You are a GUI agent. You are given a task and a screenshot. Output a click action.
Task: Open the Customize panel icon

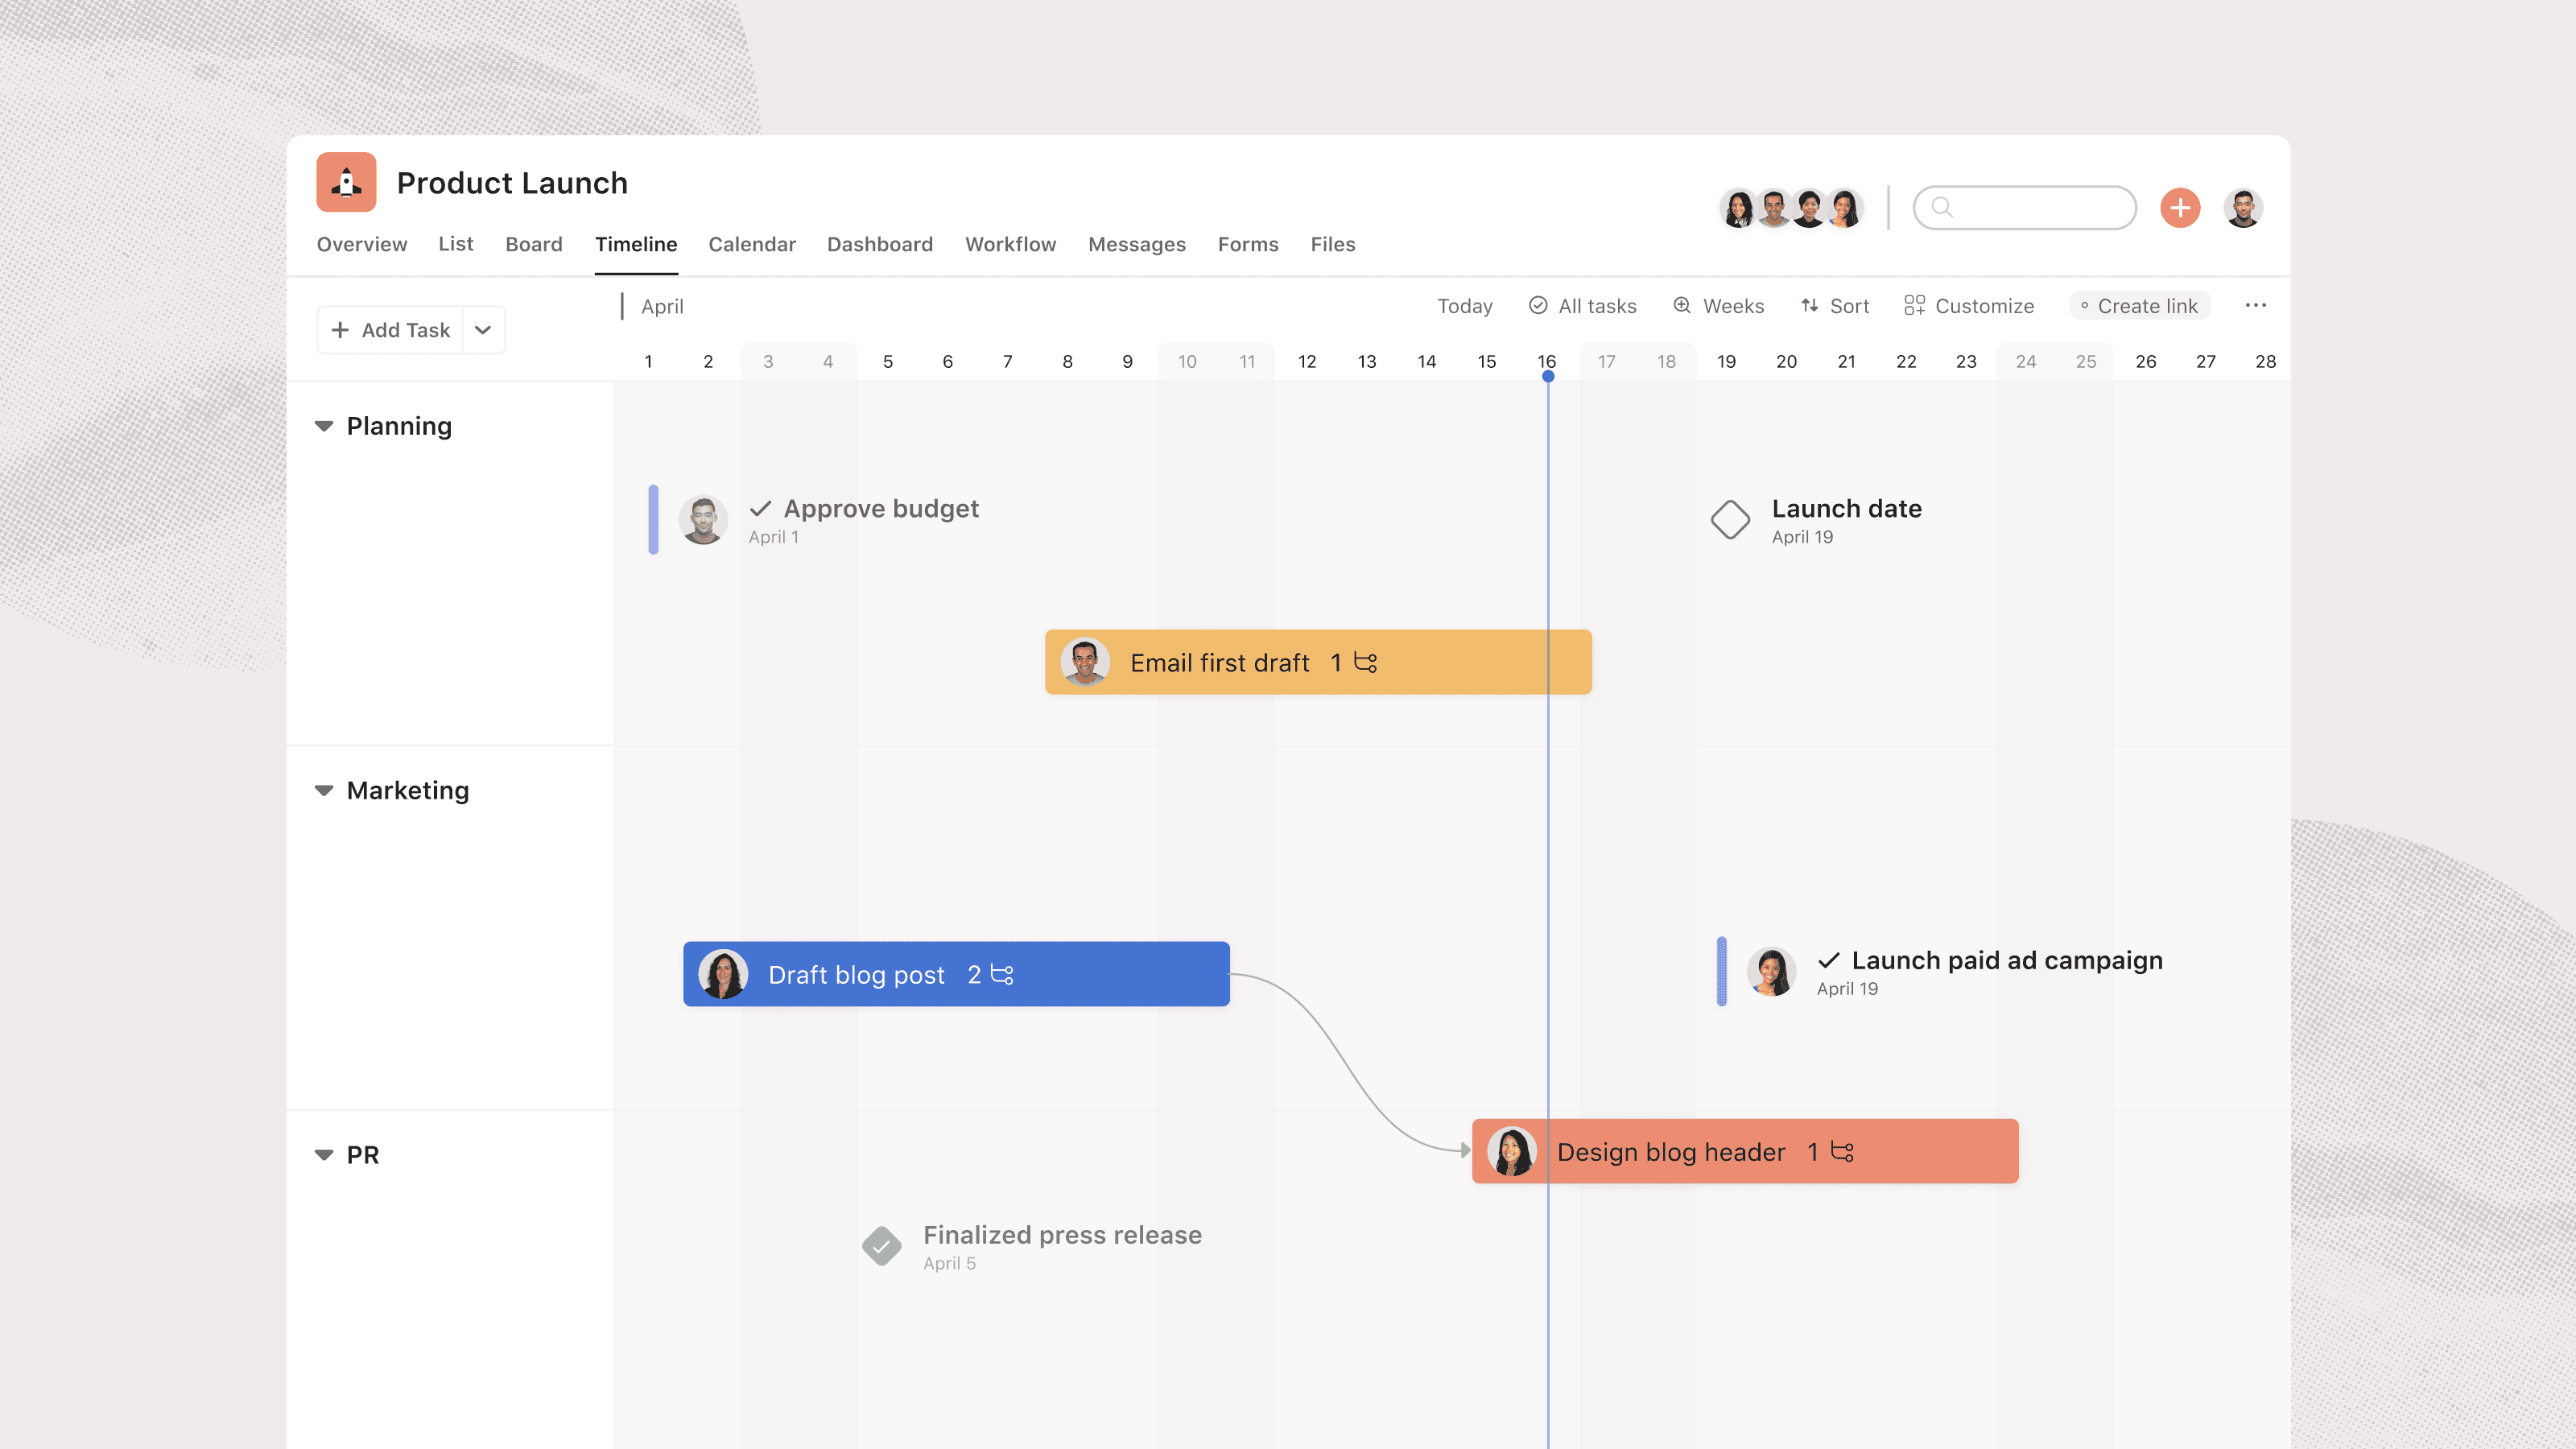(x=1915, y=305)
